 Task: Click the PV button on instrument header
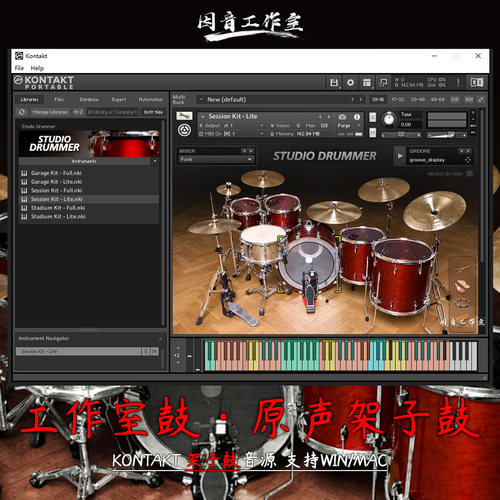pyautogui.click(x=473, y=133)
